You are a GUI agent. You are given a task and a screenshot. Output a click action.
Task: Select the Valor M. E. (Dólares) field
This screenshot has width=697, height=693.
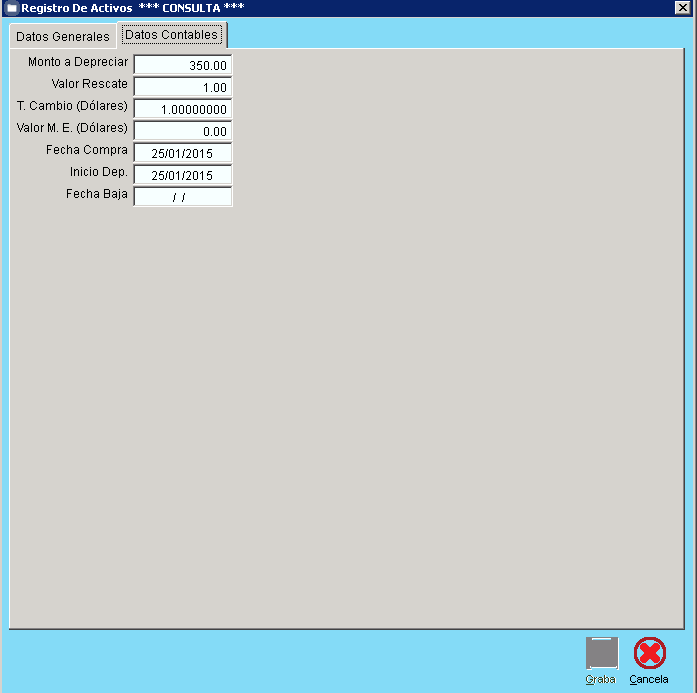[x=183, y=131]
